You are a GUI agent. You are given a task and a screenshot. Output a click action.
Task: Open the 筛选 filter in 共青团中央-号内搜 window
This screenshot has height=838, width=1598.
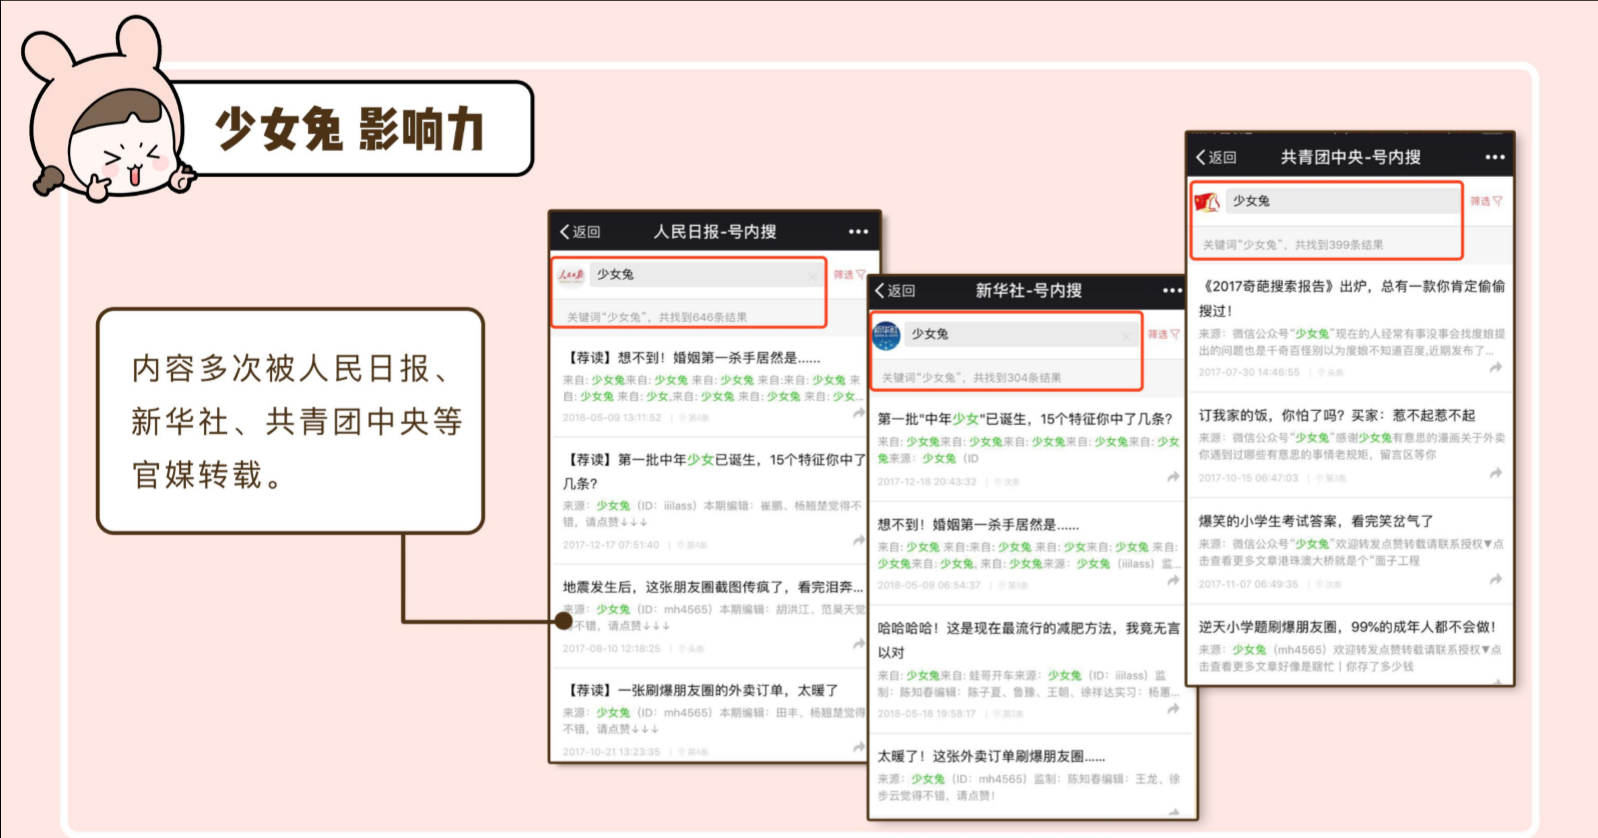pyautogui.click(x=1486, y=201)
